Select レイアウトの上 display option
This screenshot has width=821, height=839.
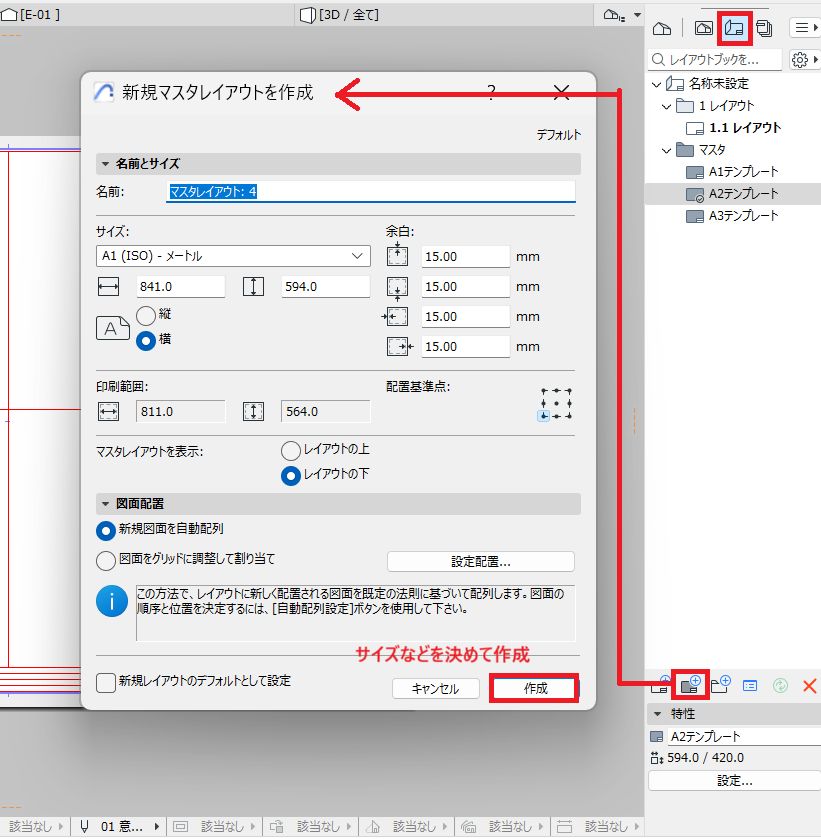[291, 451]
